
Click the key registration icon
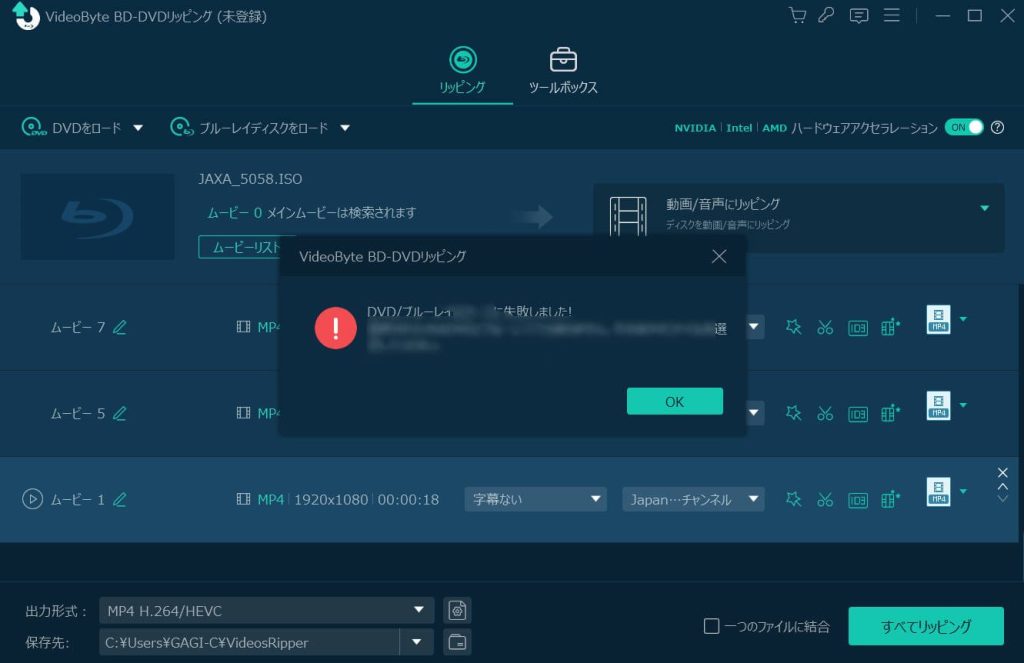(826, 15)
